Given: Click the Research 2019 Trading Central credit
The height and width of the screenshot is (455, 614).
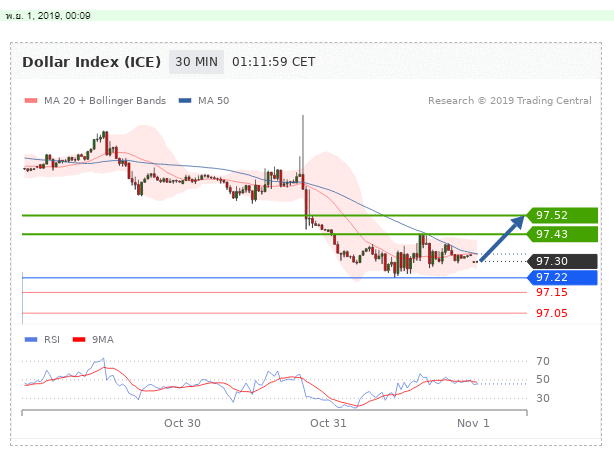Looking at the screenshot, I should click(x=509, y=101).
